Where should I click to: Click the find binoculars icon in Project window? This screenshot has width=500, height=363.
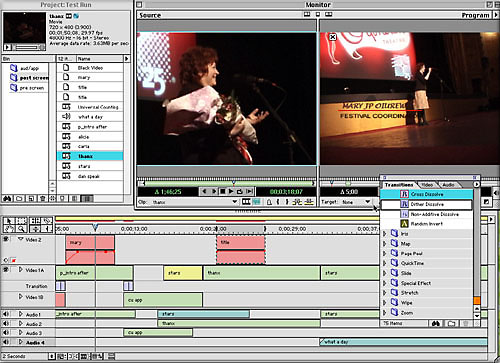(x=7, y=199)
